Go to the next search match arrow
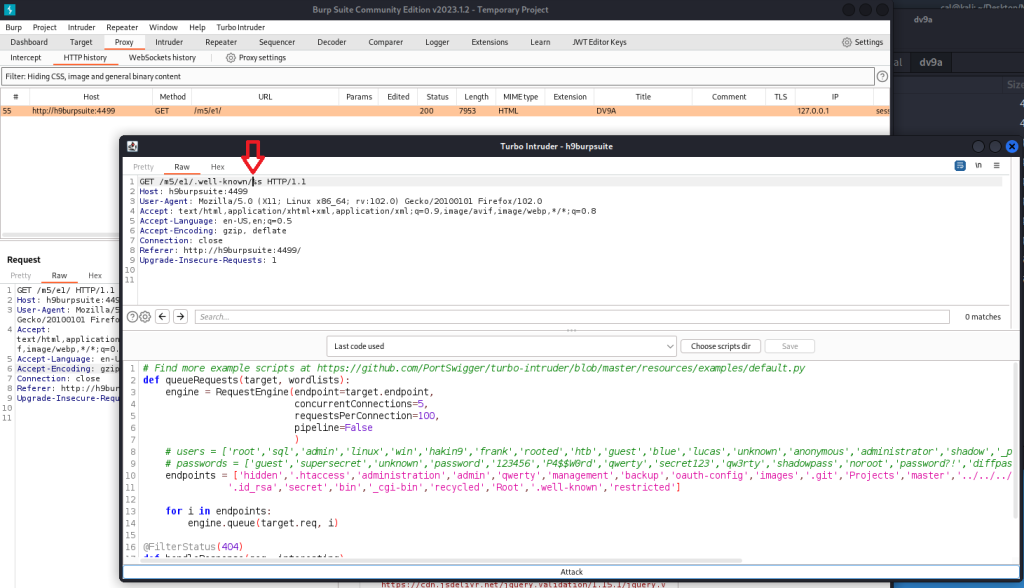1024x588 pixels. tap(180, 317)
